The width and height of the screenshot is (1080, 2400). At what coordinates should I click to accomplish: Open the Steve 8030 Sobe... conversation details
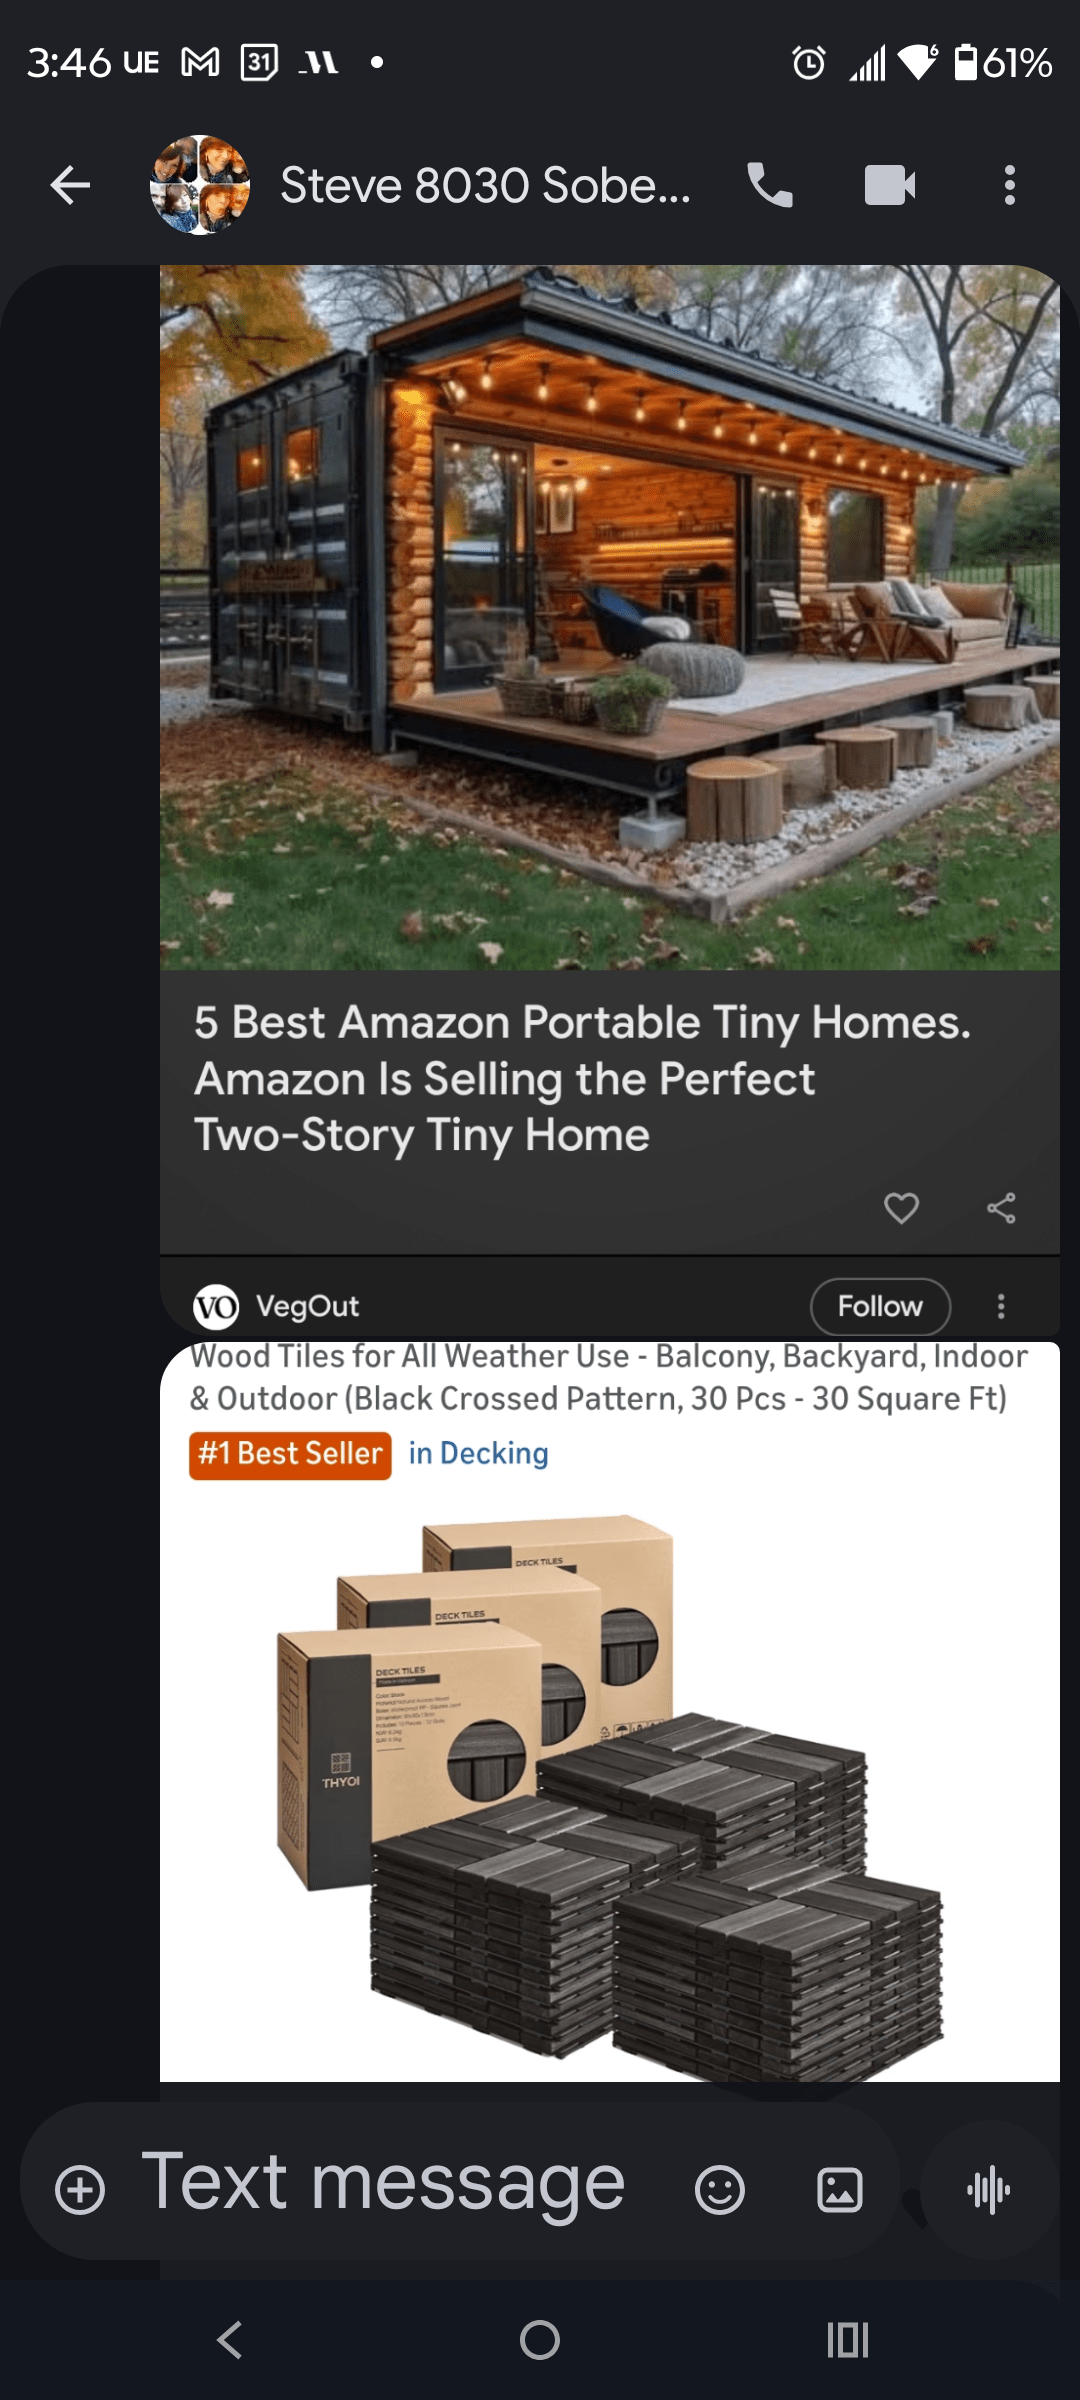tap(485, 186)
